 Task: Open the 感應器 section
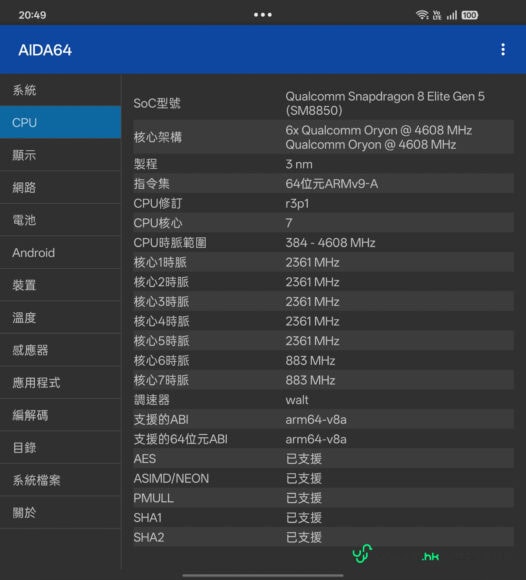[60, 350]
